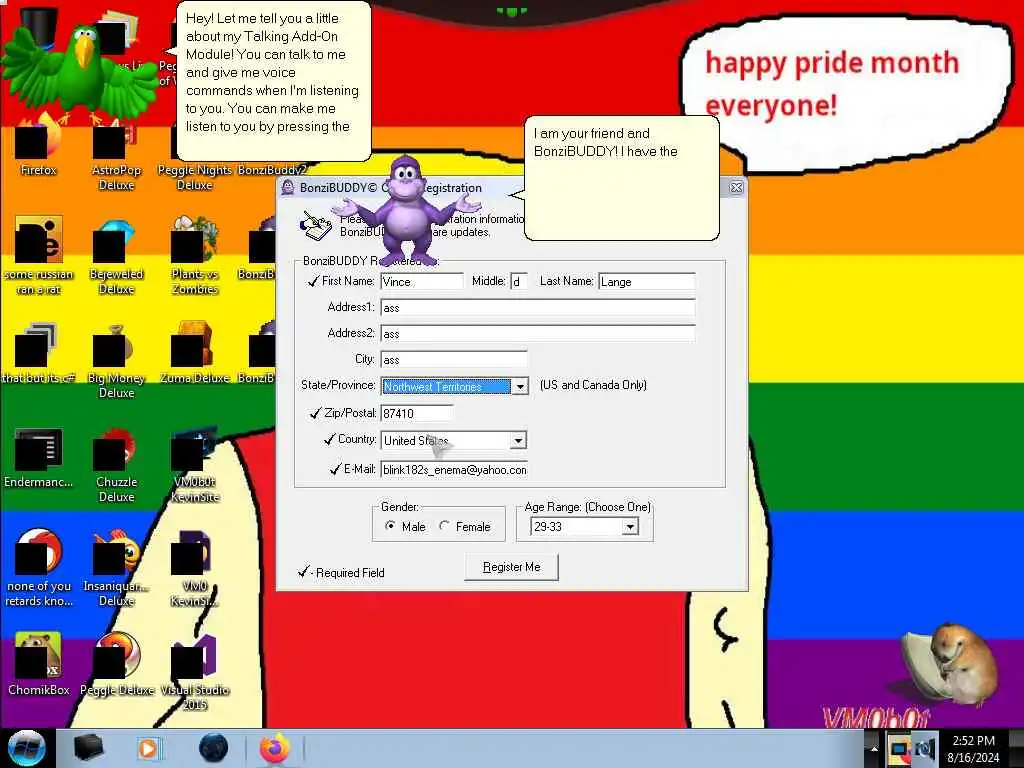Open 'that but its c#' desktop icon
Screen dimensions: 1024x768
39,353
